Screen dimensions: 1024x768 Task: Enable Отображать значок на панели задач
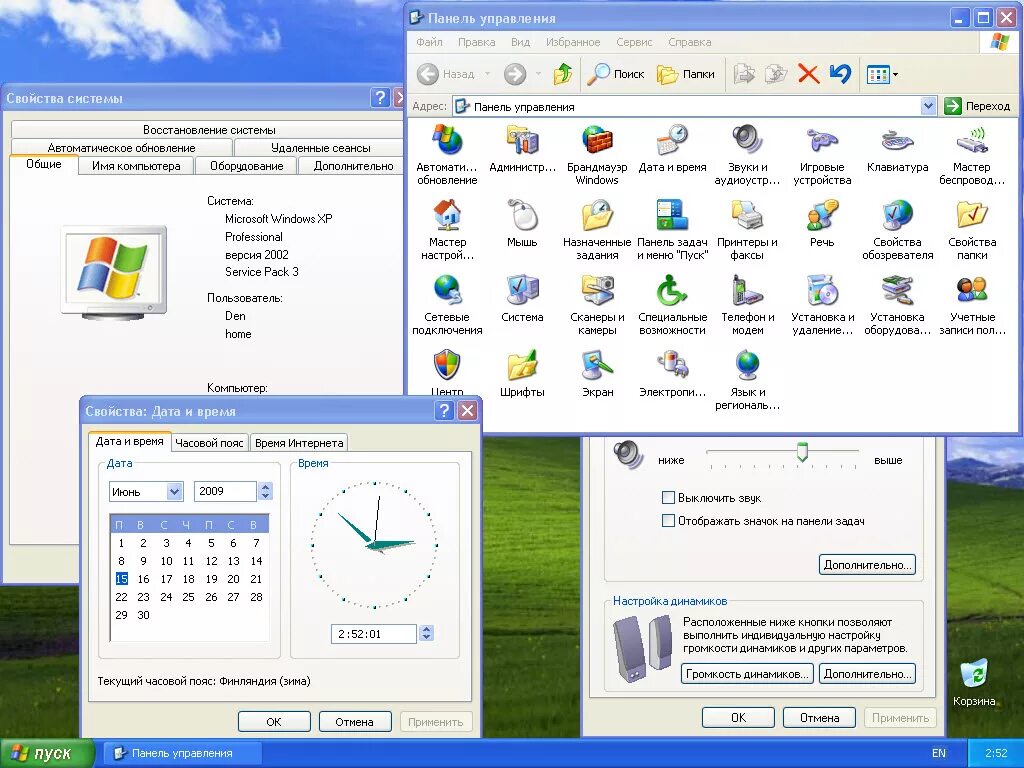click(x=668, y=520)
